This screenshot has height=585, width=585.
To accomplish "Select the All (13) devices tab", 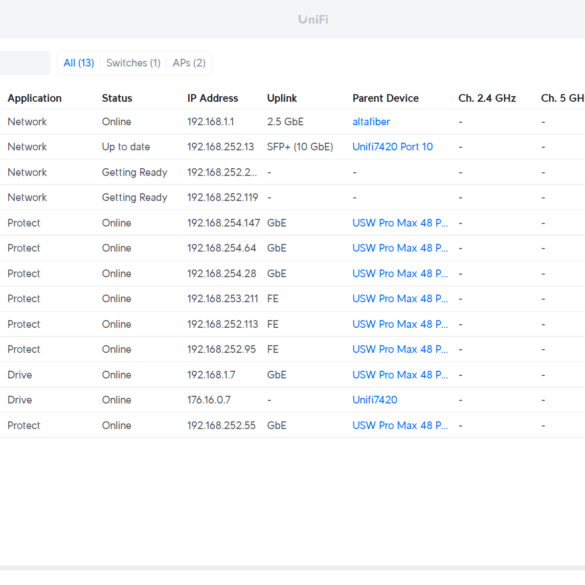I will click(x=79, y=63).
